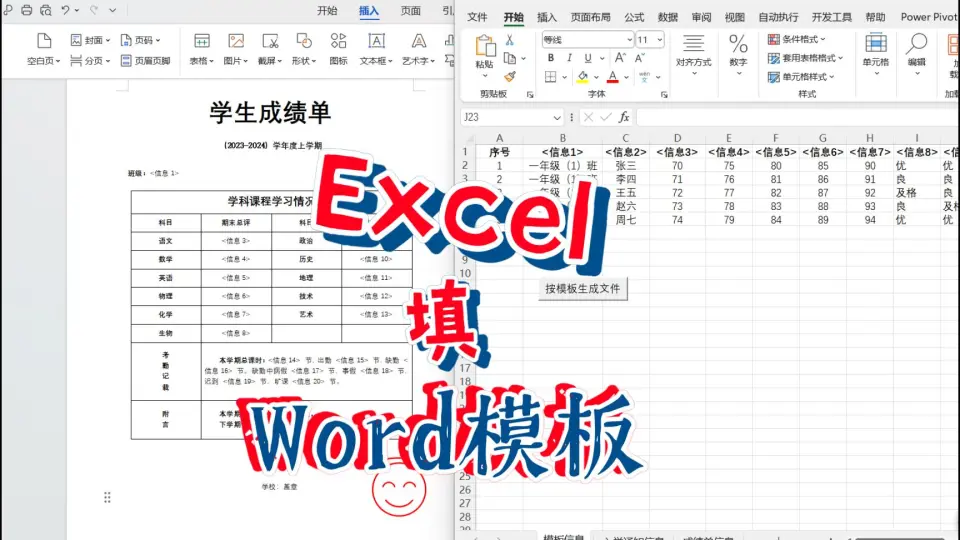The width and height of the screenshot is (960, 540).
Task: Open the Excel 页面布局 tab
Action: coord(590,17)
